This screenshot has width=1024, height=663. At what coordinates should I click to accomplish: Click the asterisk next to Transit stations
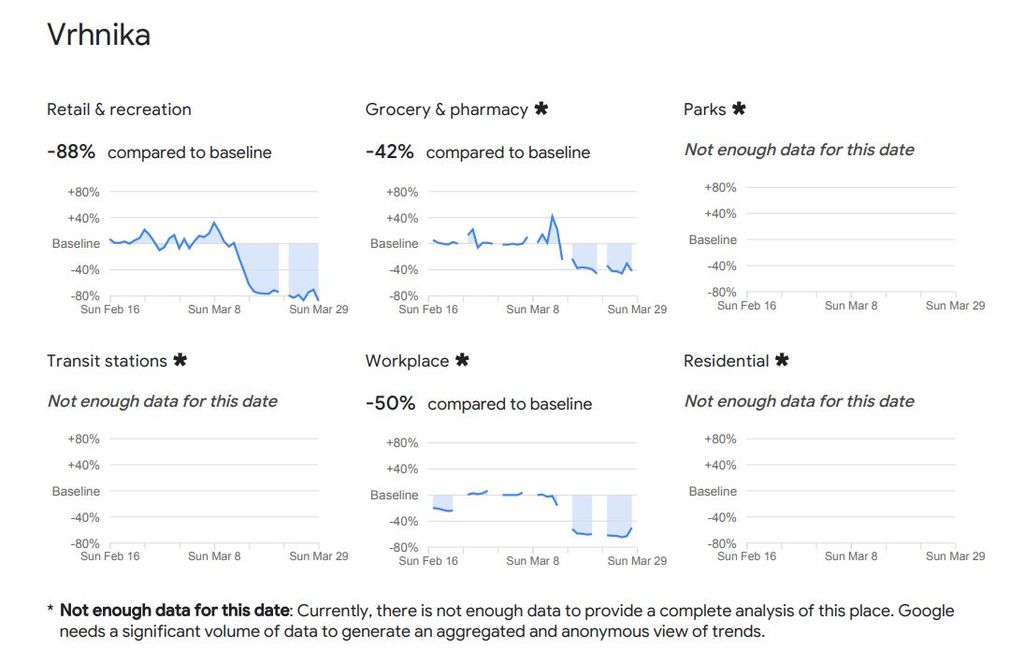[x=180, y=360]
